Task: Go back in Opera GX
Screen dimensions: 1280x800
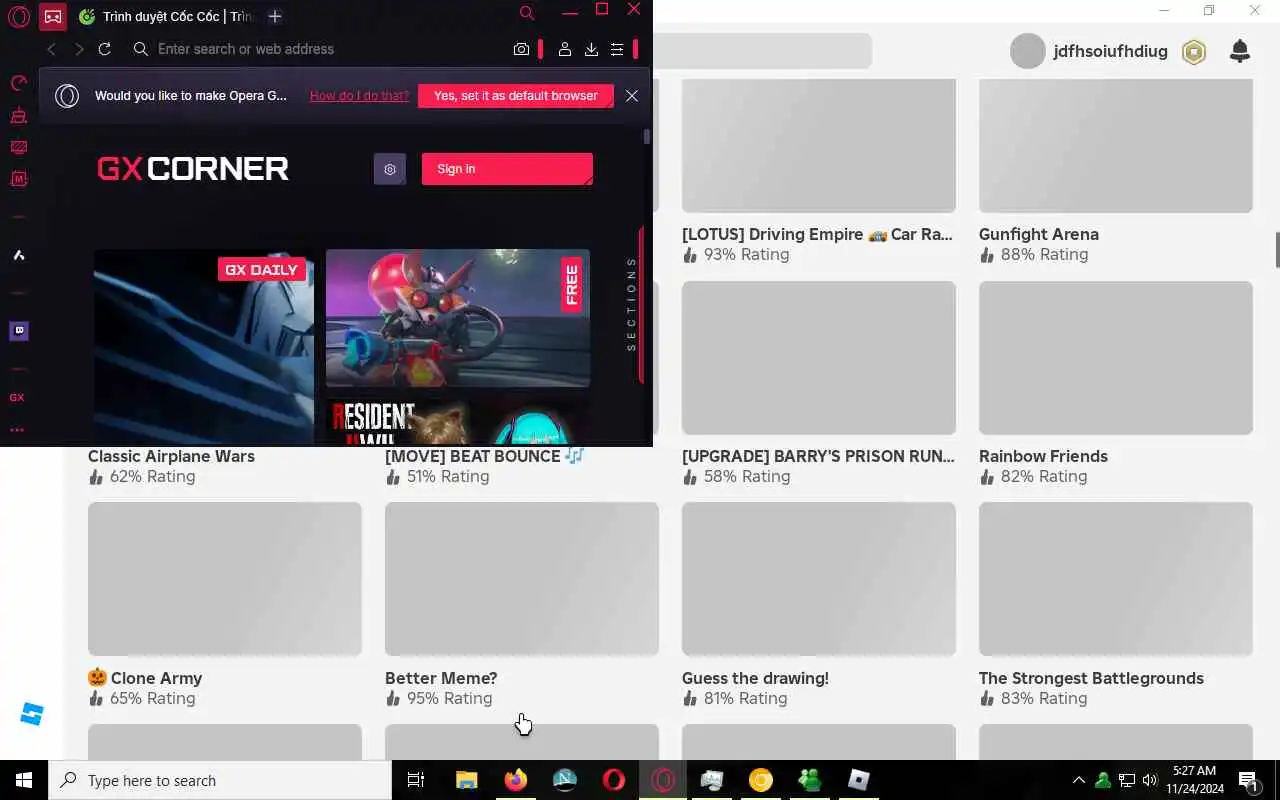Action: [52, 49]
